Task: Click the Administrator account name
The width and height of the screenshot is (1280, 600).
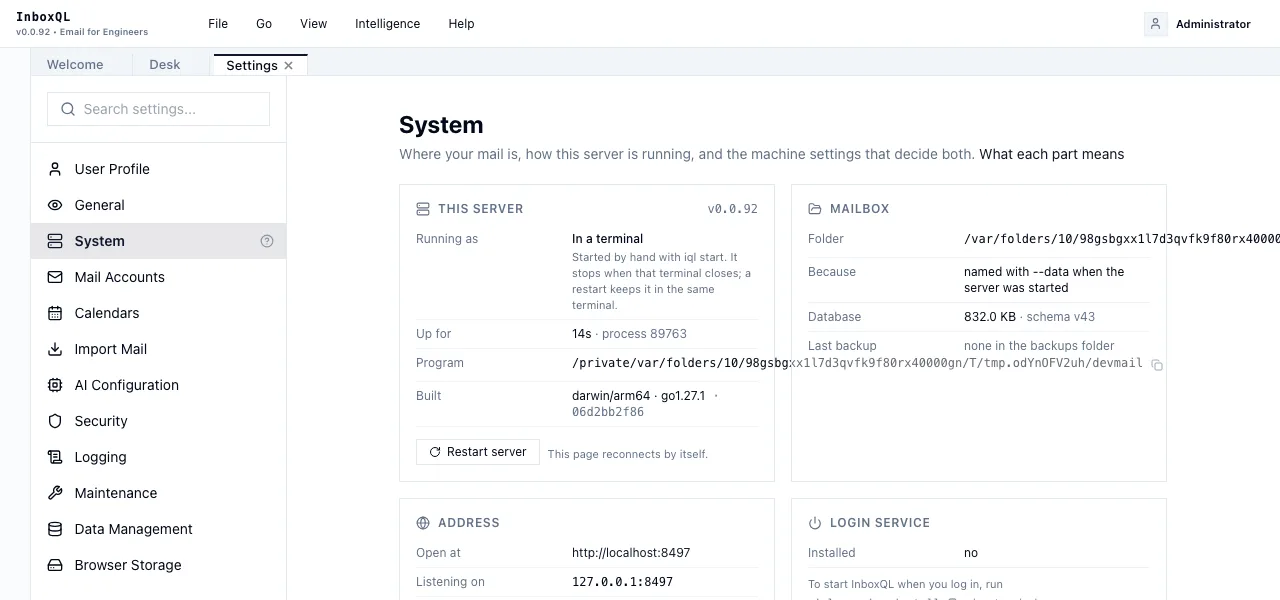Action: click(x=1213, y=24)
